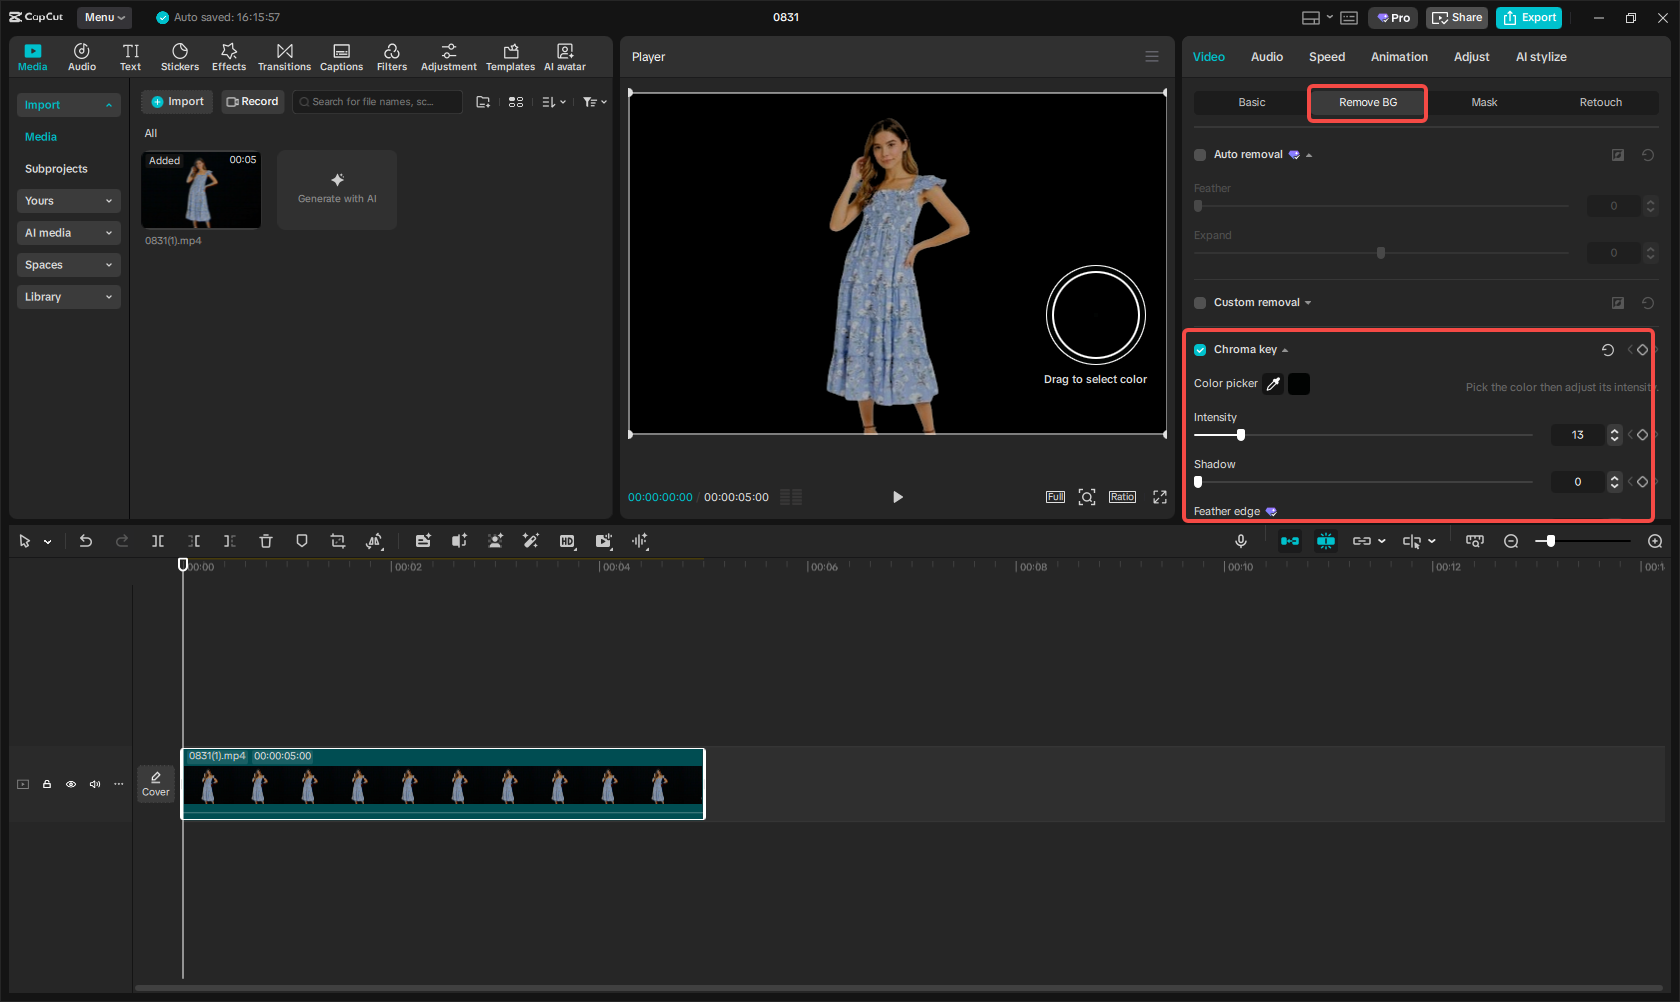This screenshot has height=1002, width=1680.
Task: Click the Voiceover microphone icon
Action: 1240,541
